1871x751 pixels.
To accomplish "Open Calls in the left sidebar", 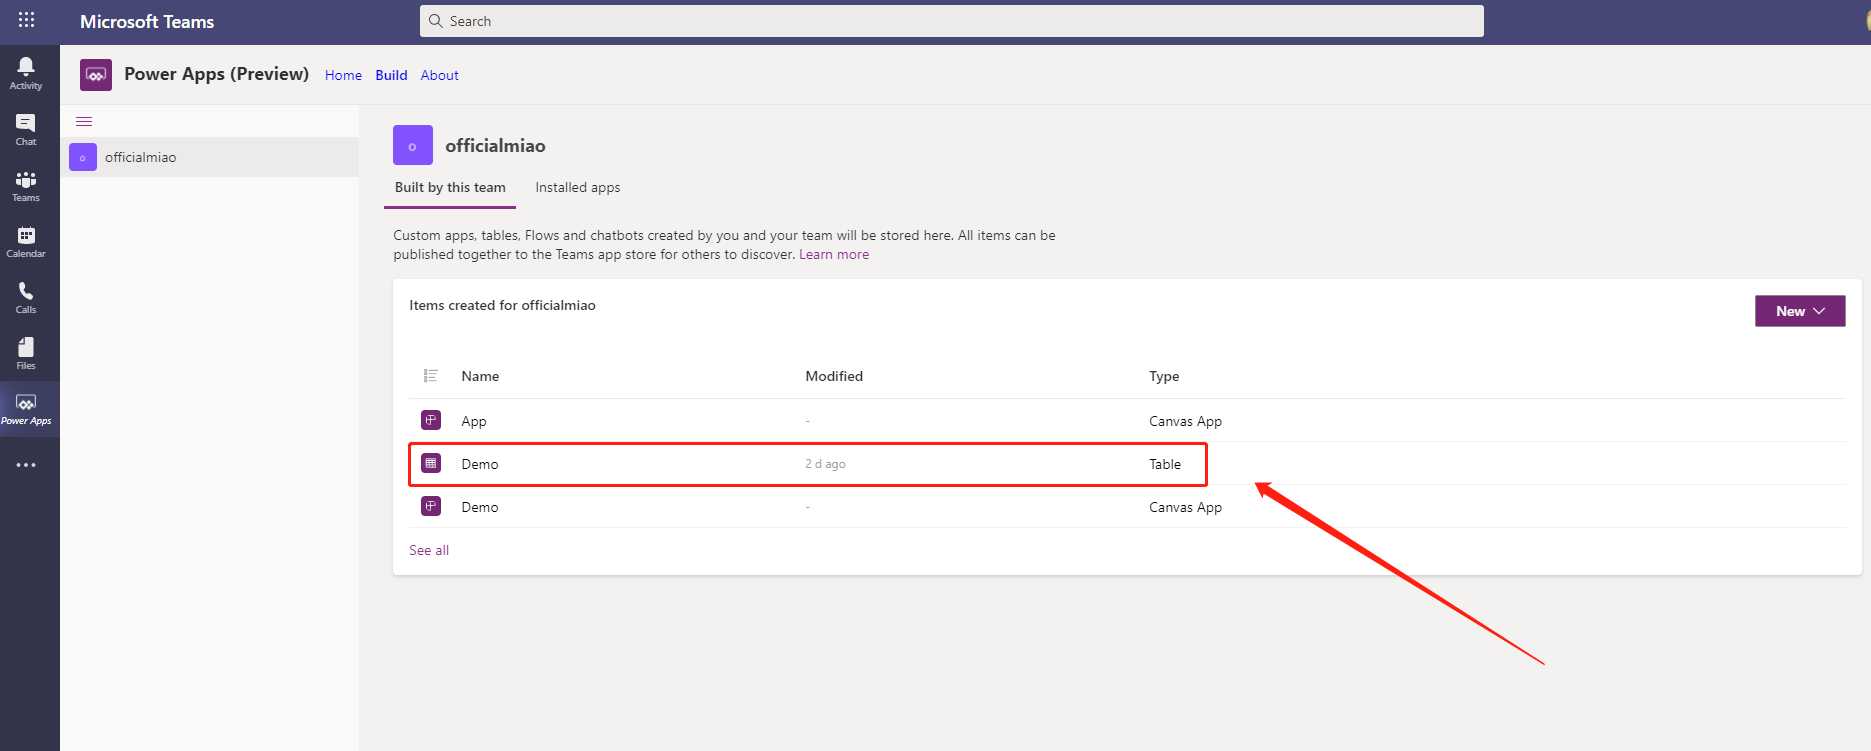I will pos(26,297).
